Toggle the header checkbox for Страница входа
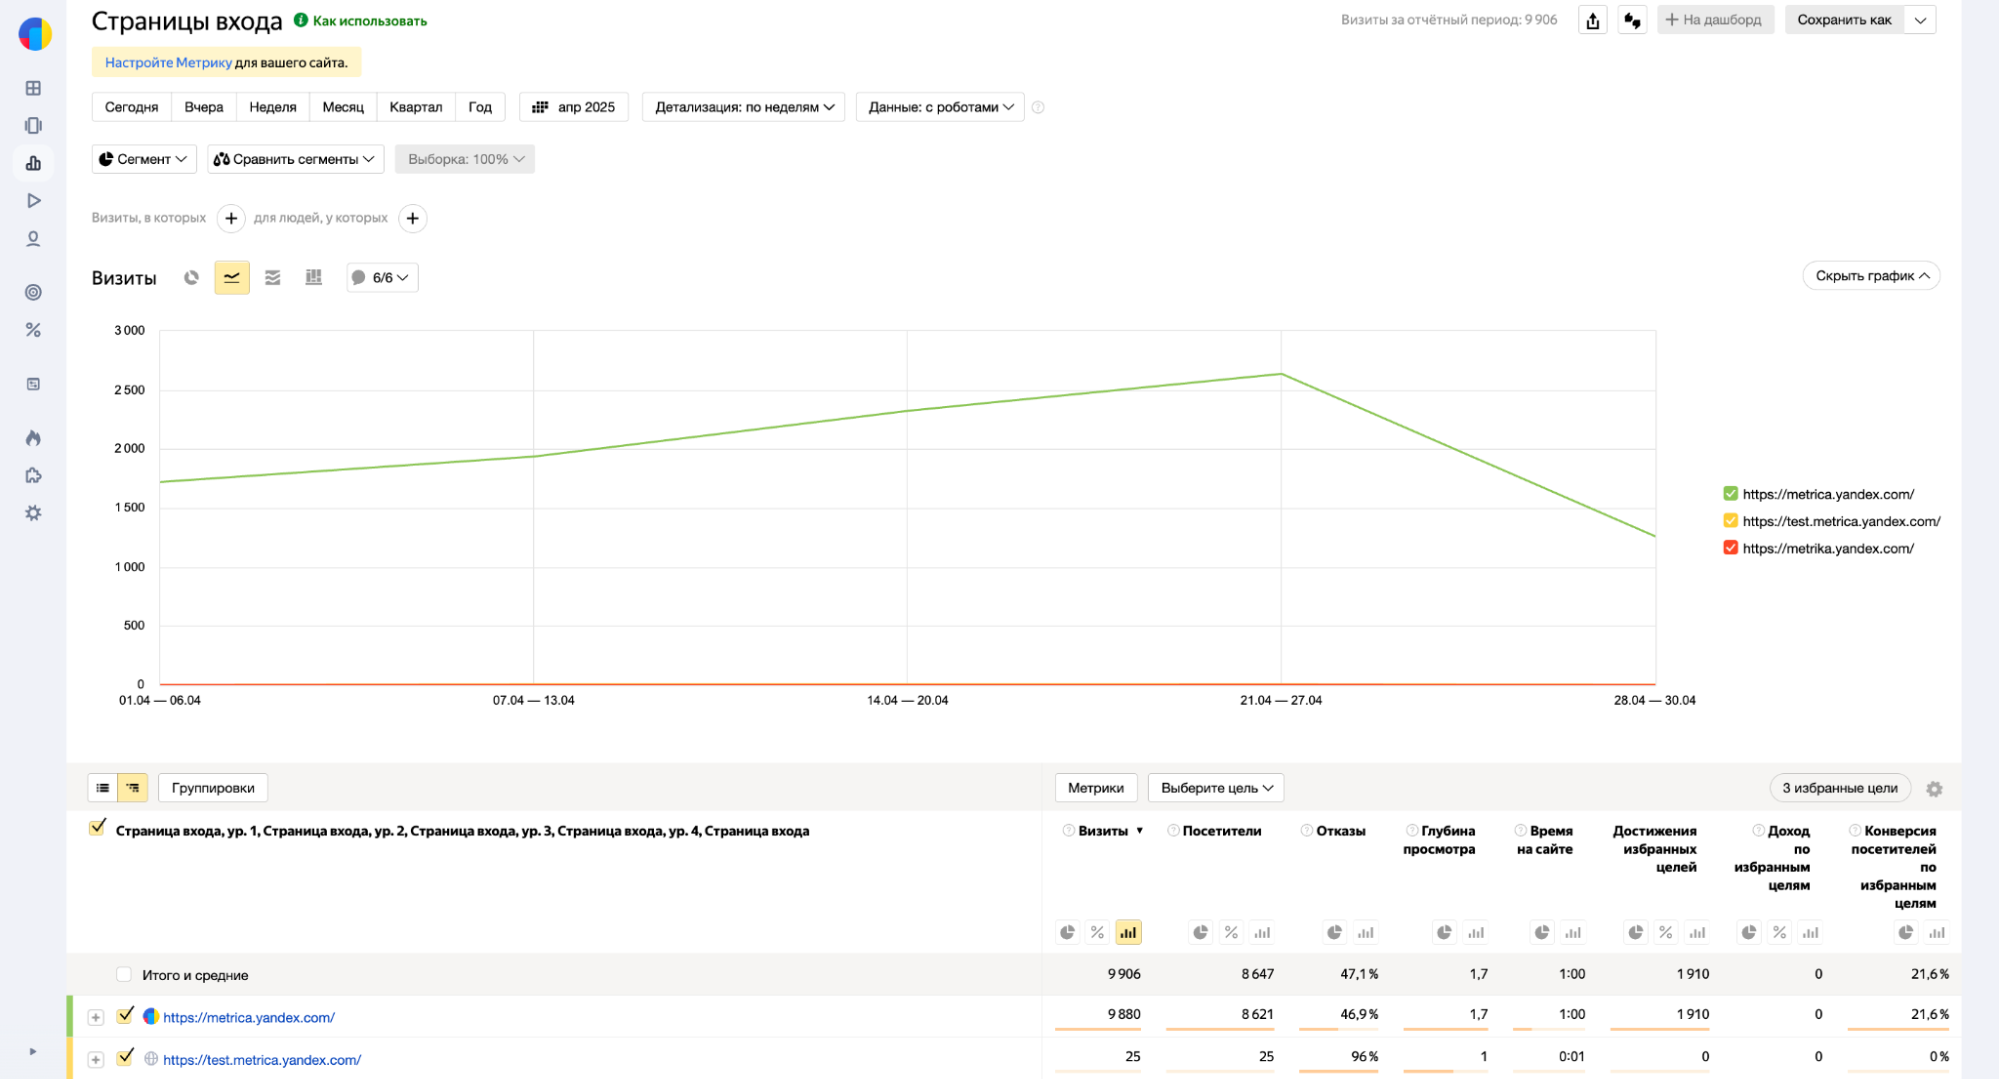The image size is (1999, 1079). (x=97, y=828)
